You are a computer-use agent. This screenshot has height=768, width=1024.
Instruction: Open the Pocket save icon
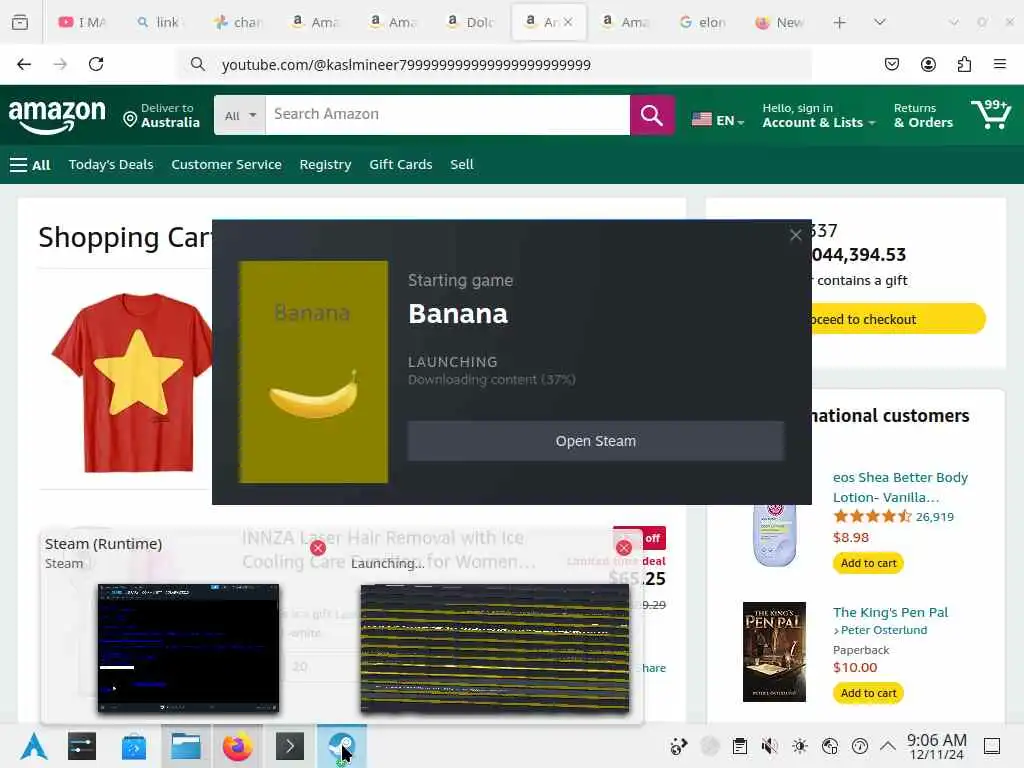pos(891,64)
